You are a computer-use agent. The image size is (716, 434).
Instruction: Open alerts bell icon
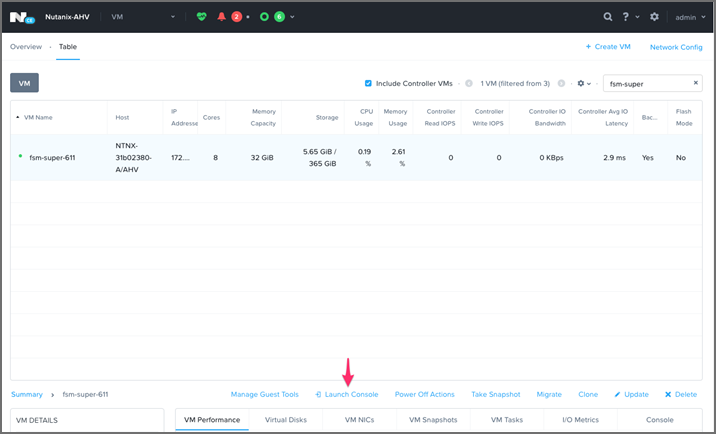pyautogui.click(x=221, y=17)
